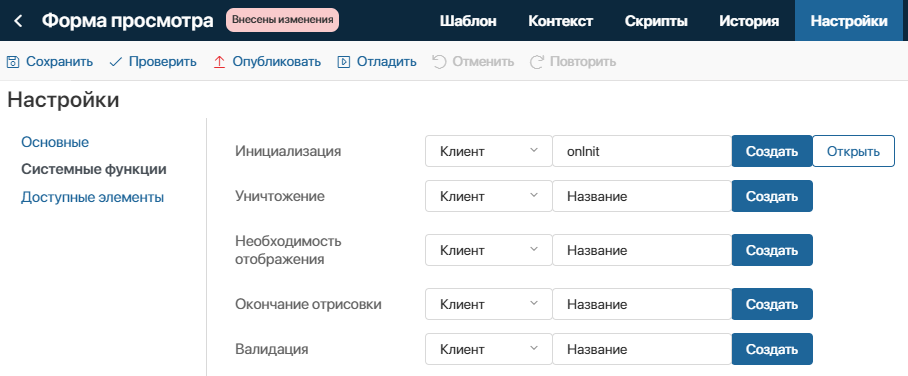The image size is (908, 376).
Task: Click the Форма просмотра title
Action: pyautogui.click(x=127, y=21)
